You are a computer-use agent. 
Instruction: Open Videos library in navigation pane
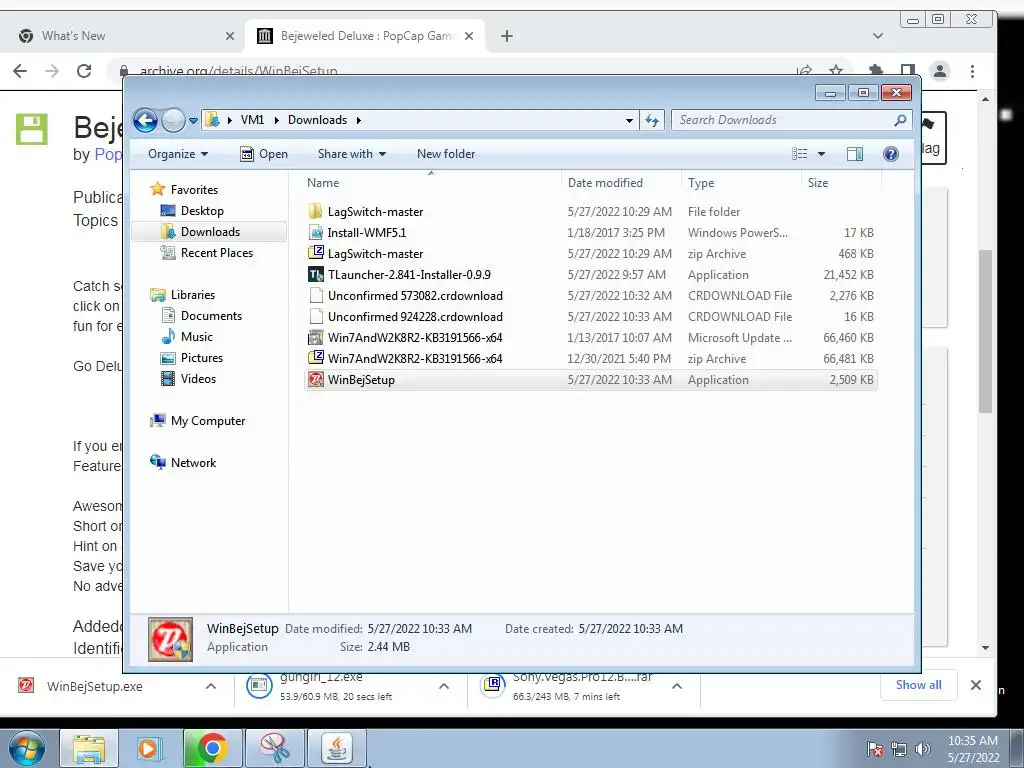[x=198, y=379]
